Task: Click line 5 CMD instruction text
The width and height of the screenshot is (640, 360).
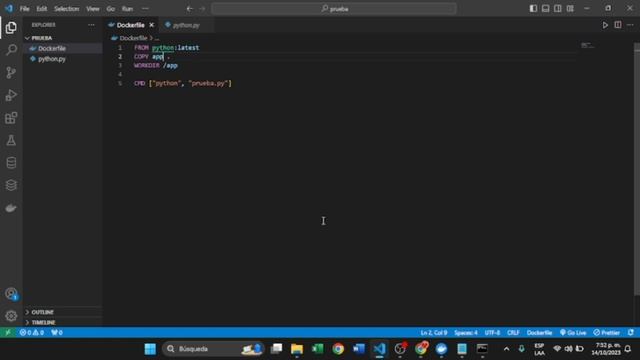Action: [x=182, y=83]
